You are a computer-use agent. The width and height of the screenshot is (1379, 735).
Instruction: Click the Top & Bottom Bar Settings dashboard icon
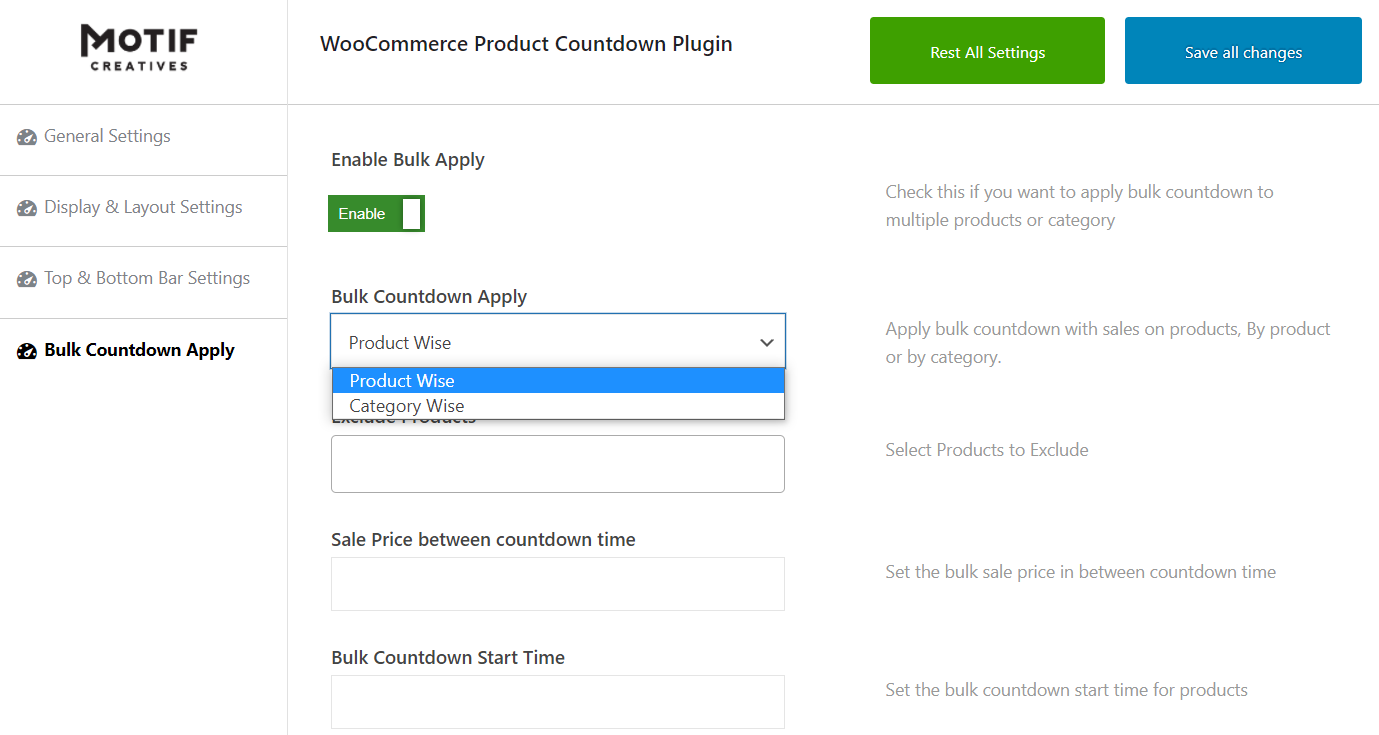click(x=27, y=279)
